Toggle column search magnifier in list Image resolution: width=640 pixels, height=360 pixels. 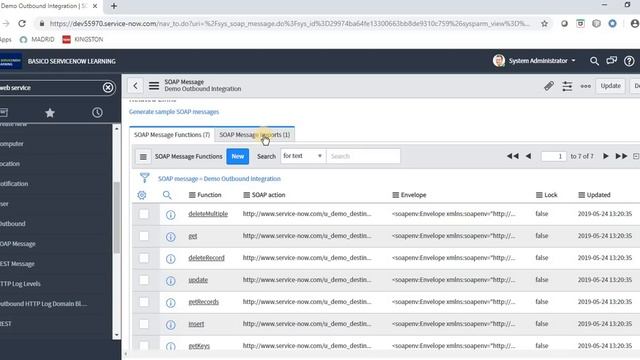167,195
